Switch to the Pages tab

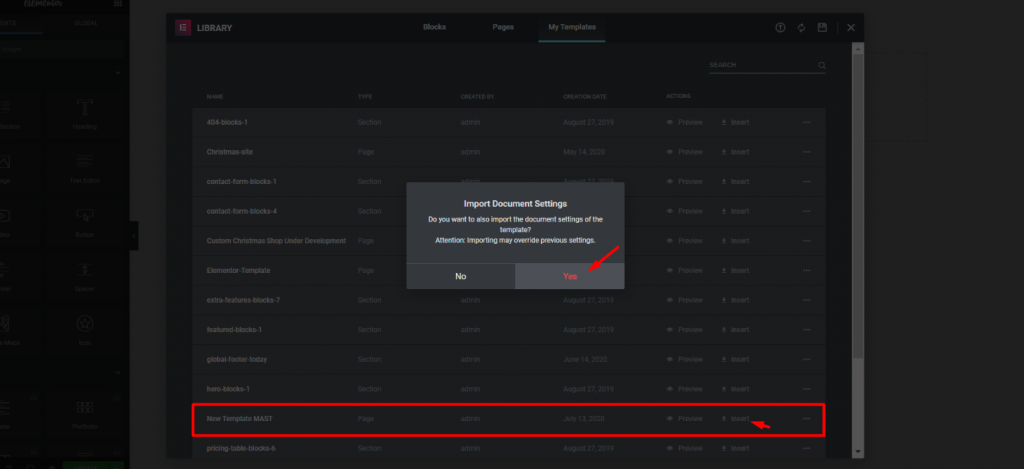coord(502,27)
